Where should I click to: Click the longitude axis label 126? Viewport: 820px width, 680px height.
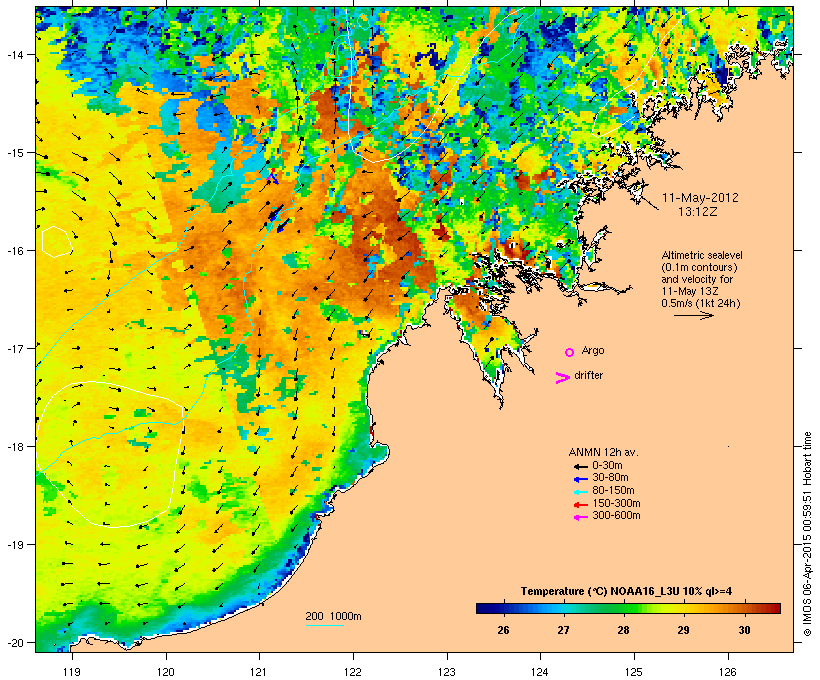point(727,672)
